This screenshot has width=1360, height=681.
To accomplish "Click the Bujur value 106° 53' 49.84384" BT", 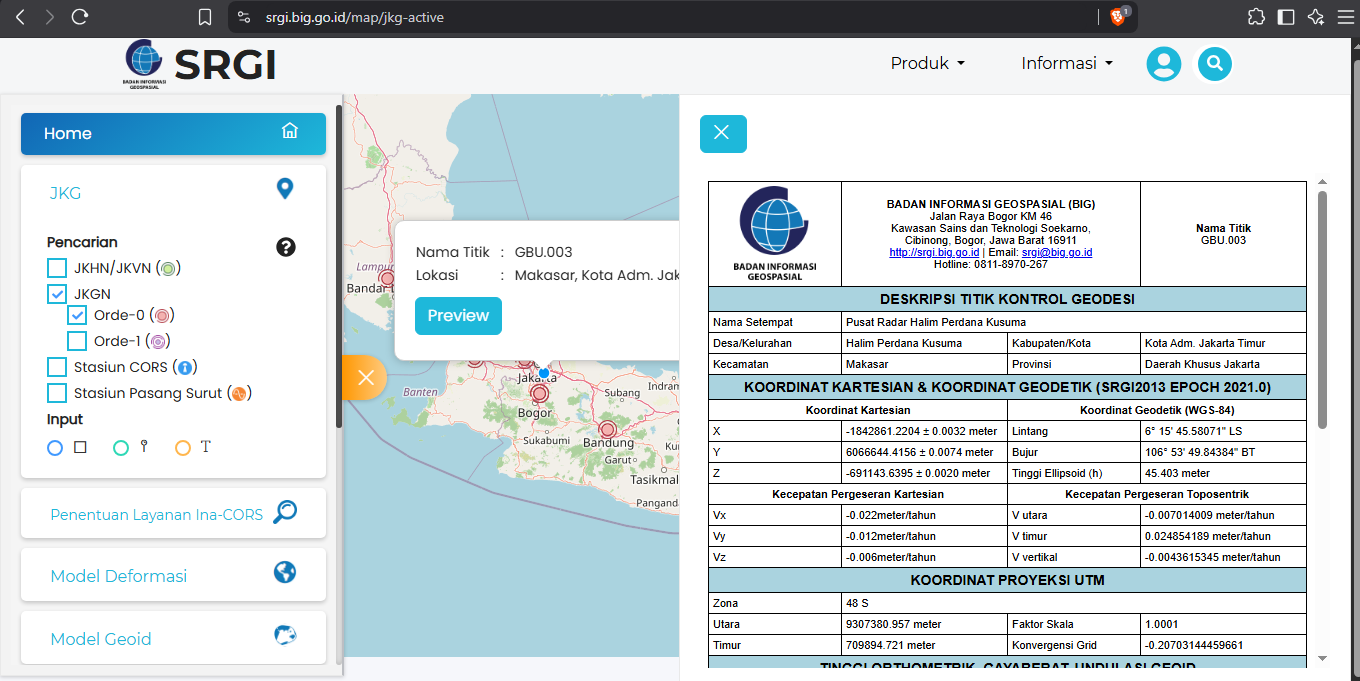I will [1225, 452].
